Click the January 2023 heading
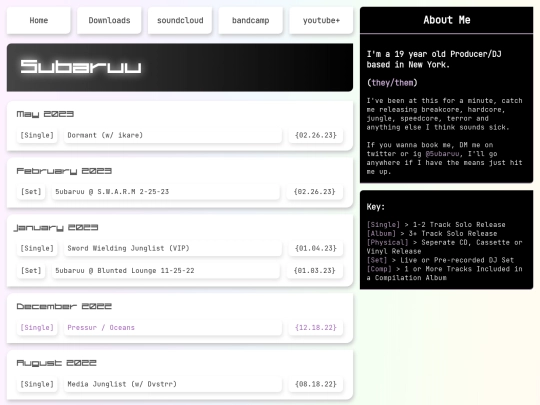Image resolution: width=540 pixels, height=405 pixels. click(x=56, y=228)
